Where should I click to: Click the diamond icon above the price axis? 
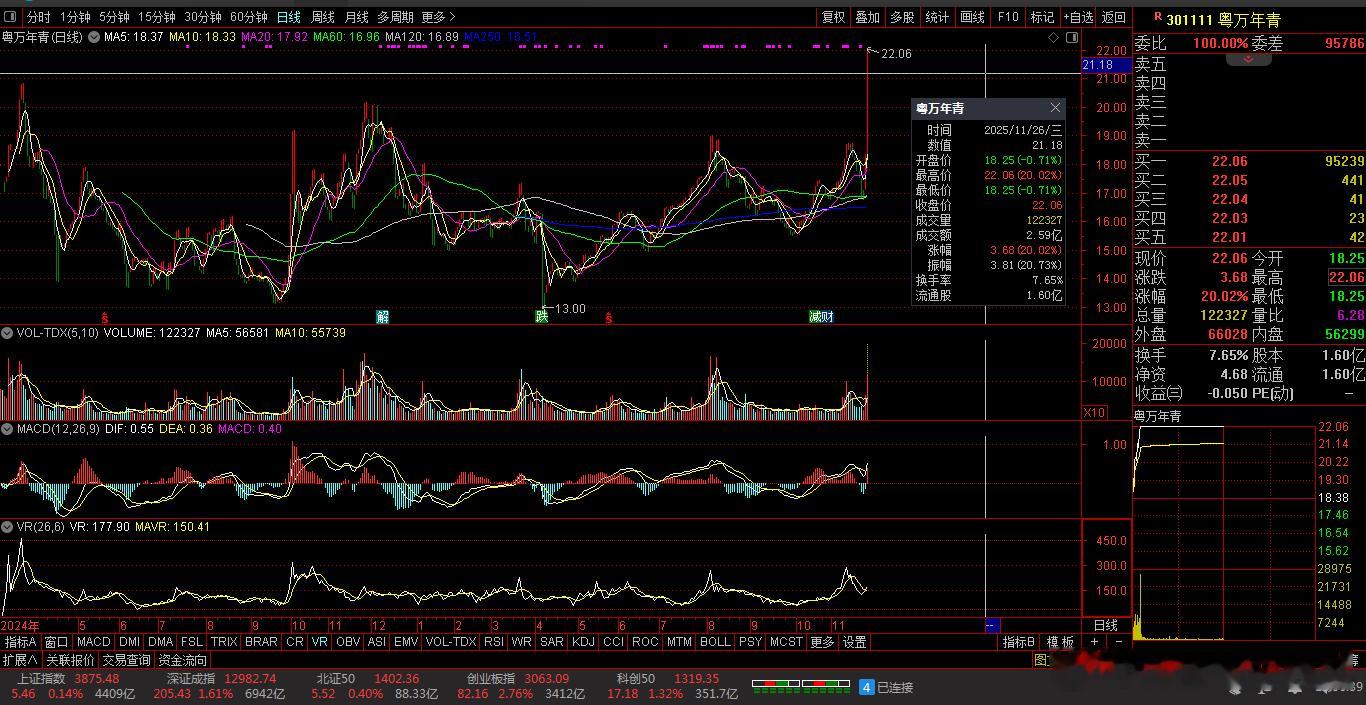pyautogui.click(x=1053, y=38)
